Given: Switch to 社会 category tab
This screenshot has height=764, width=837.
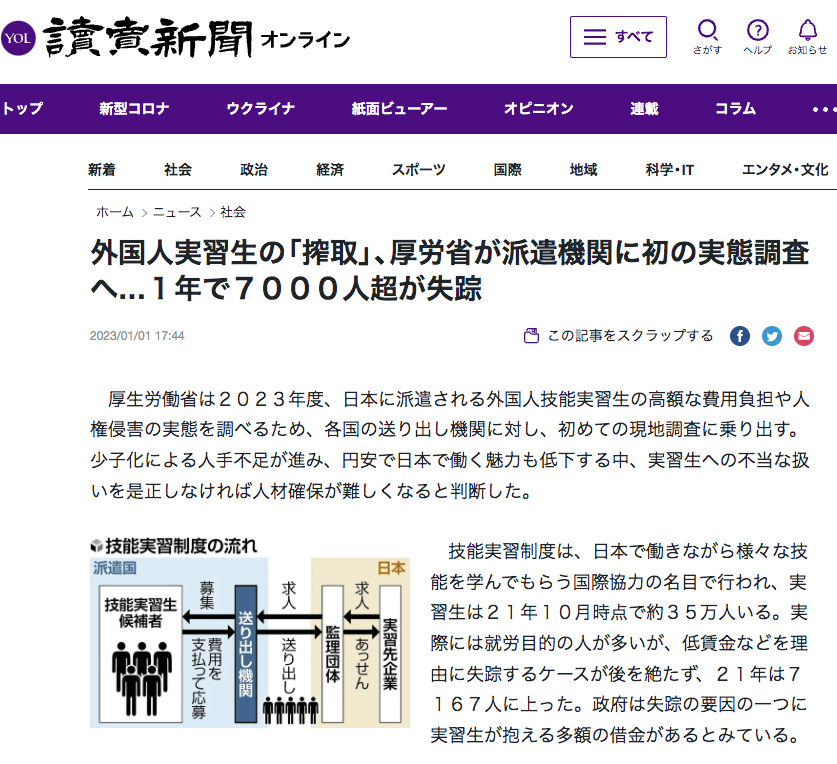Looking at the screenshot, I should coord(178,170).
